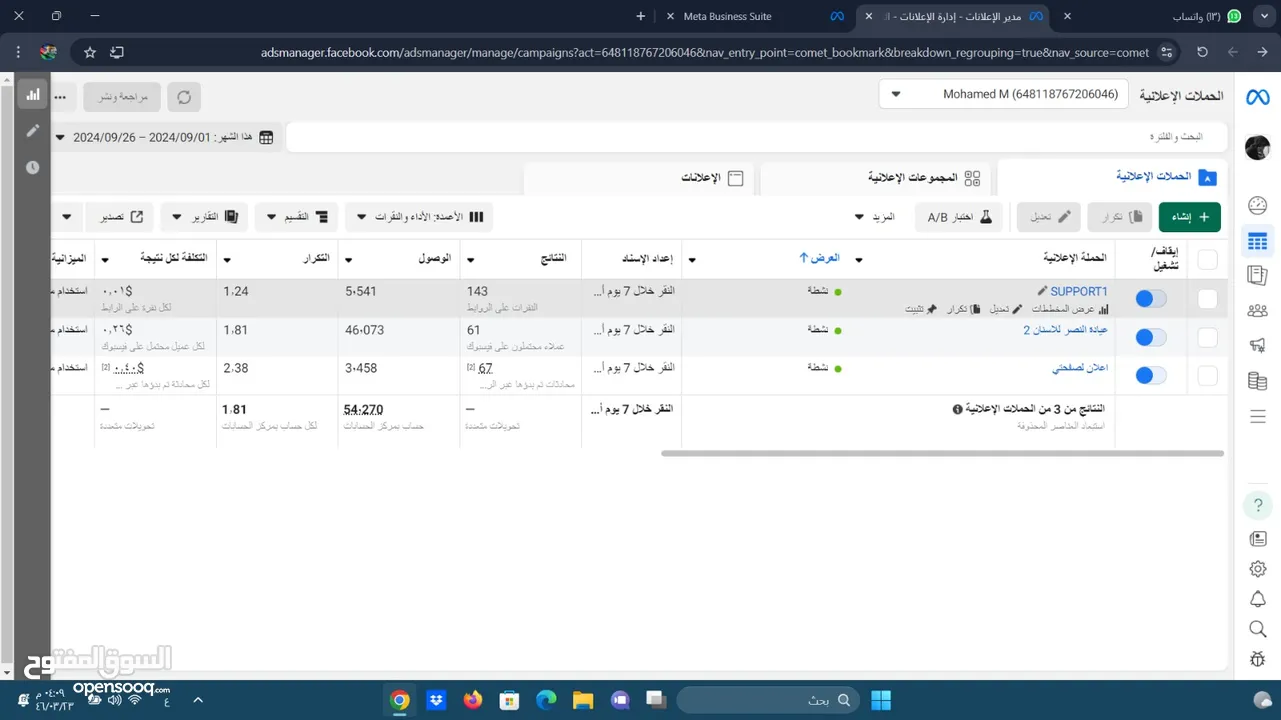Bookmark this page with the star icon
The height and width of the screenshot is (720, 1281).
click(90, 52)
